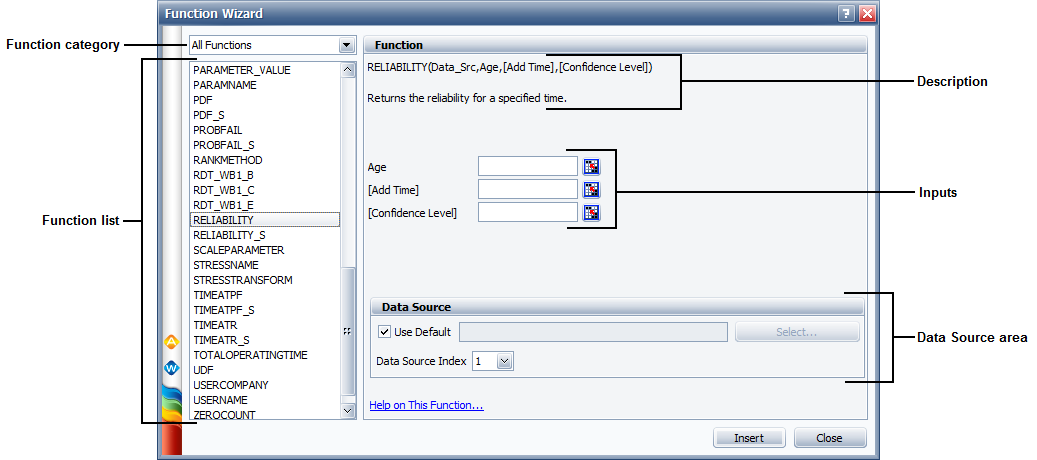This screenshot has width=1037, height=460.
Task: Select TIMEATR function in the list
Action: 215,325
